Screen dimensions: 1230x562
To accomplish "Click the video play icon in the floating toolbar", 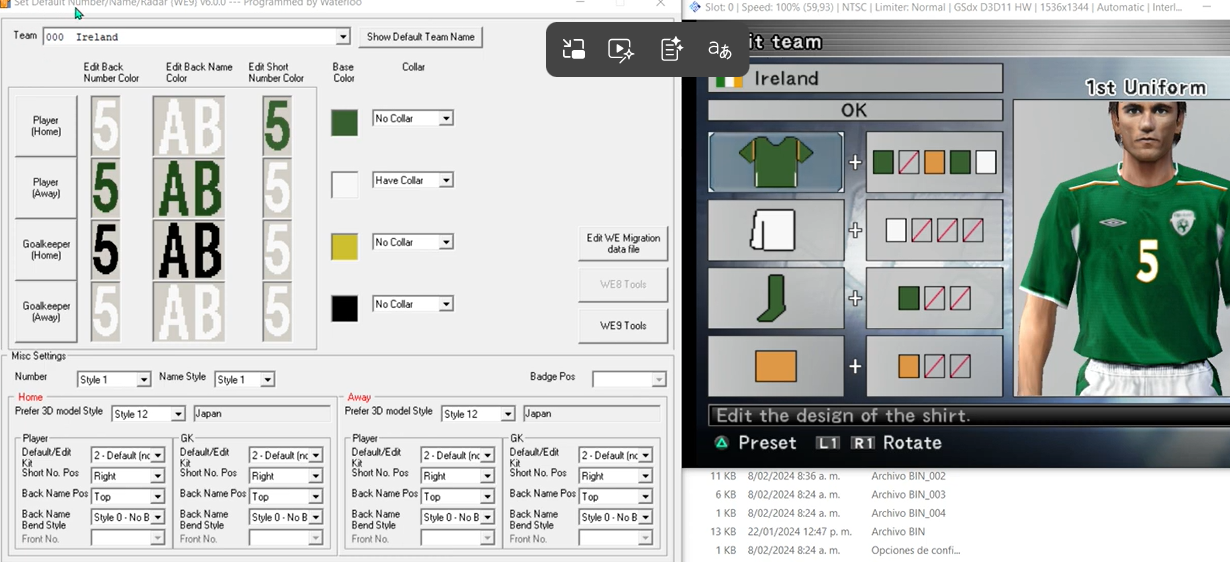I will click(621, 49).
